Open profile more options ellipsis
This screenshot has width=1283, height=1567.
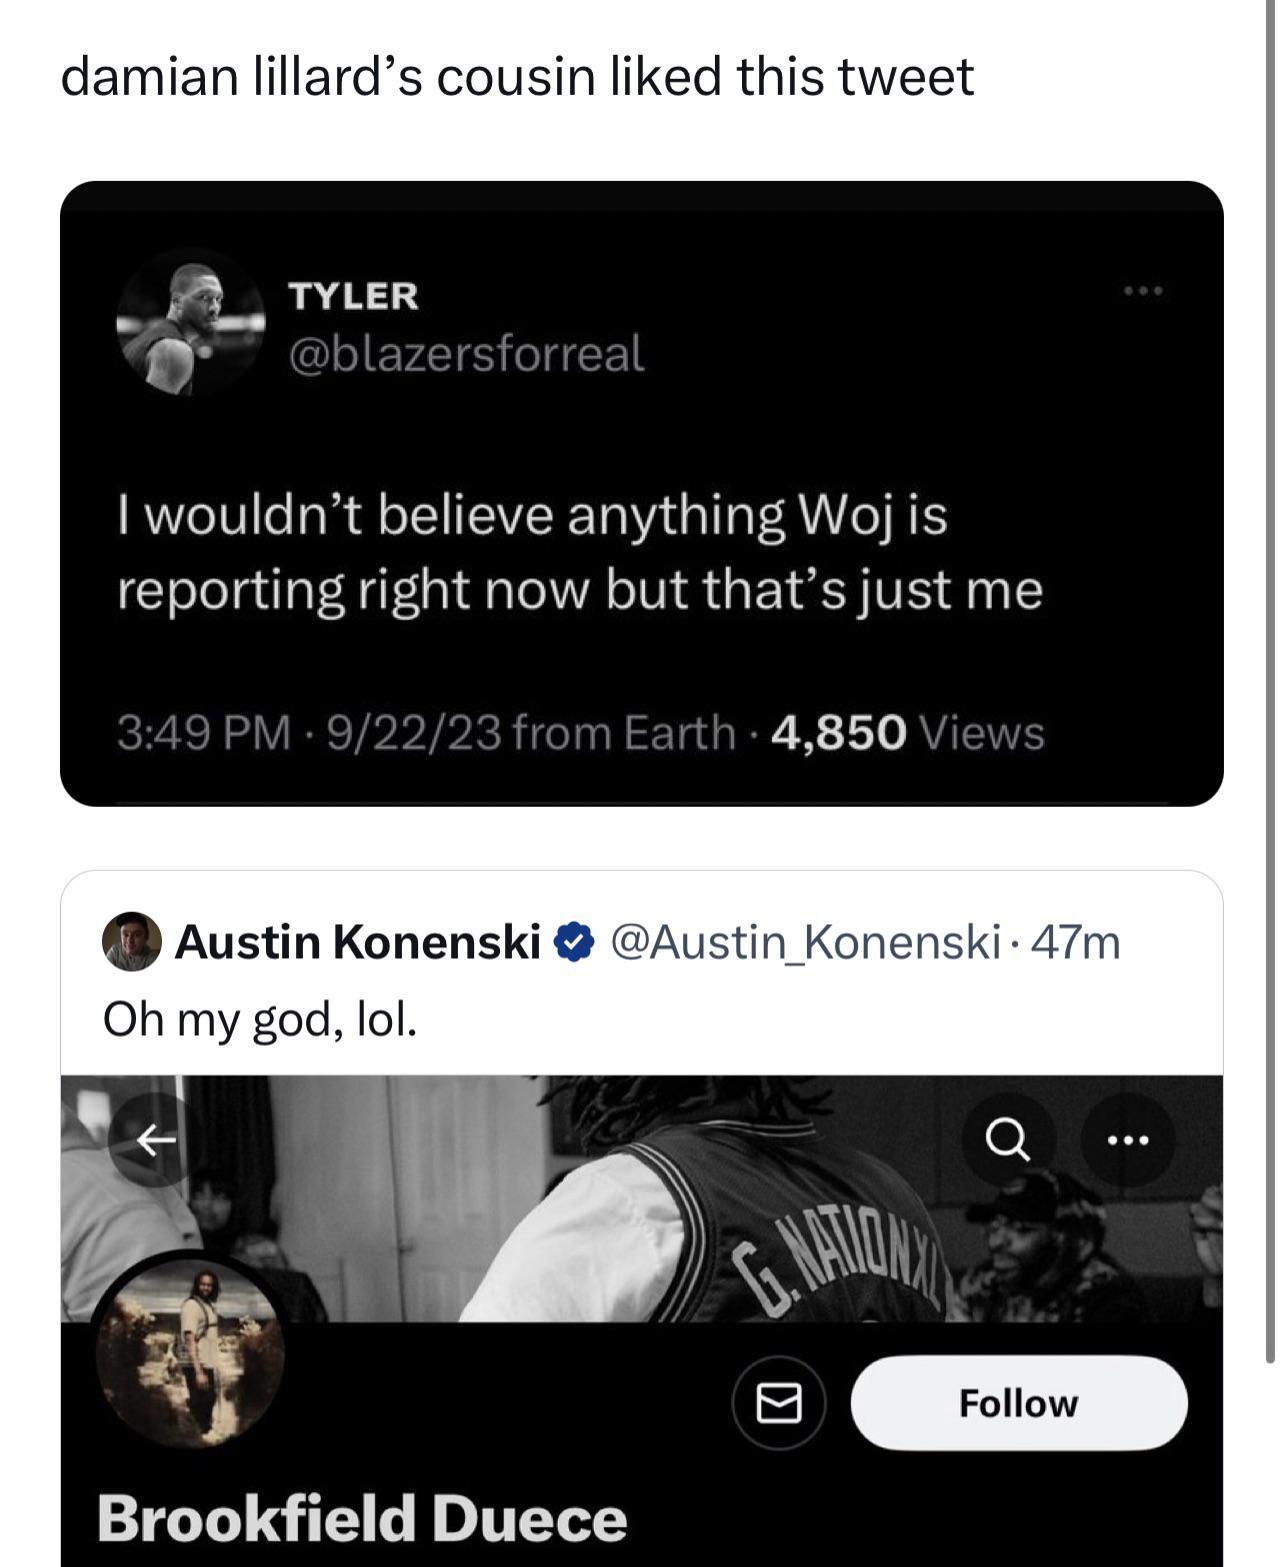[x=1128, y=1139]
